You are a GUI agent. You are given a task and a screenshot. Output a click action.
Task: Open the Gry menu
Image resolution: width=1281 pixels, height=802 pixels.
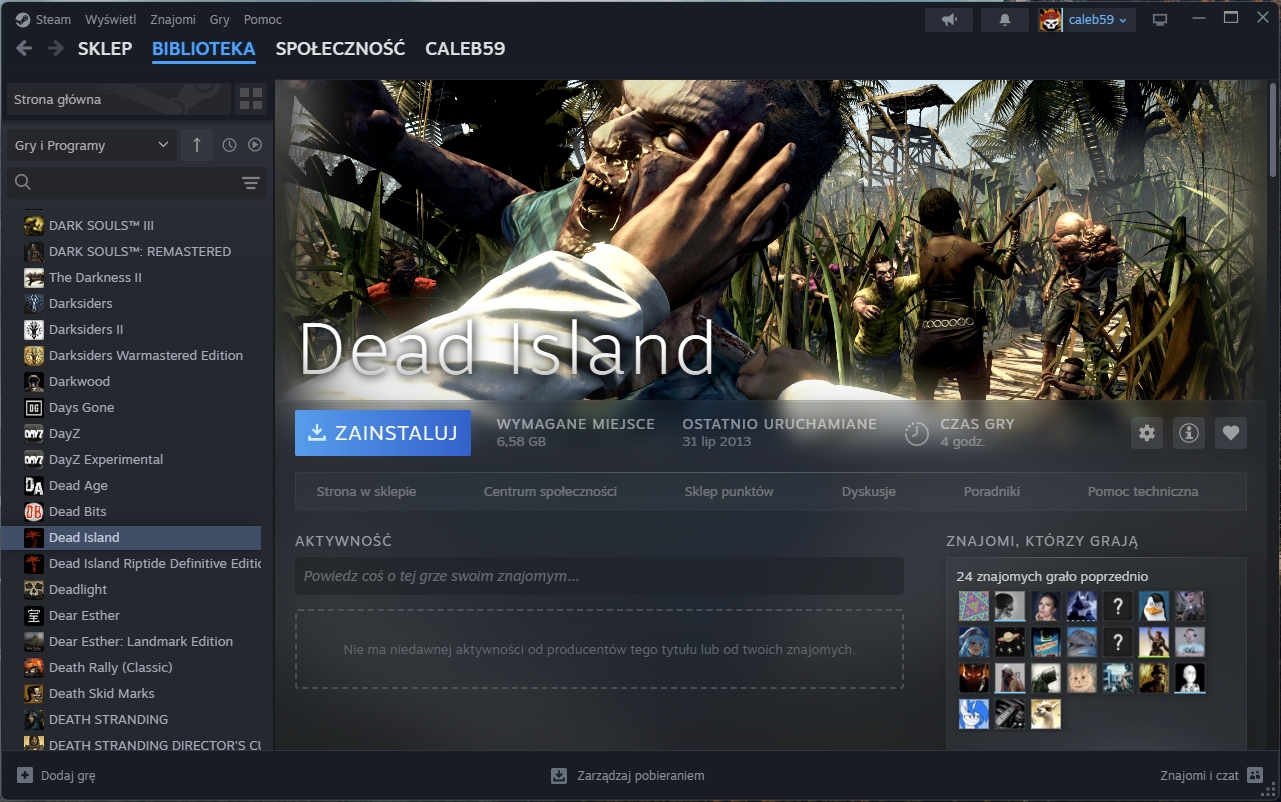[x=220, y=20]
